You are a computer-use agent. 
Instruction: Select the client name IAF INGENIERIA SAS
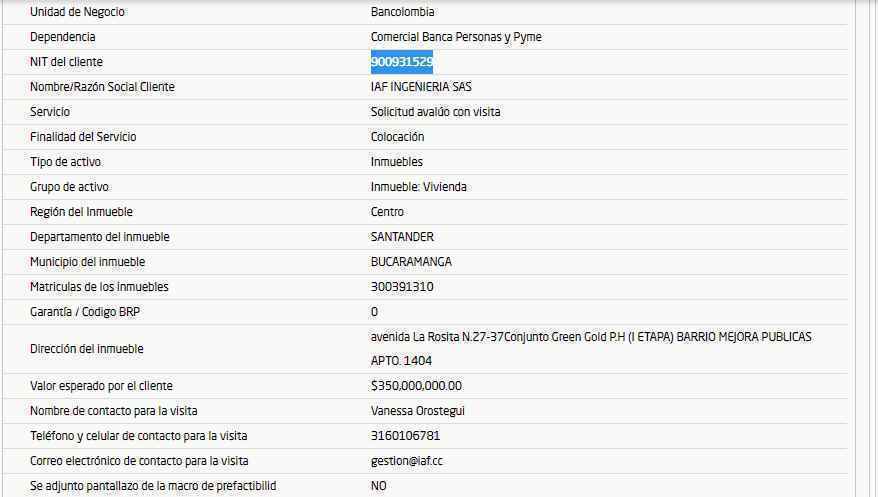point(421,87)
